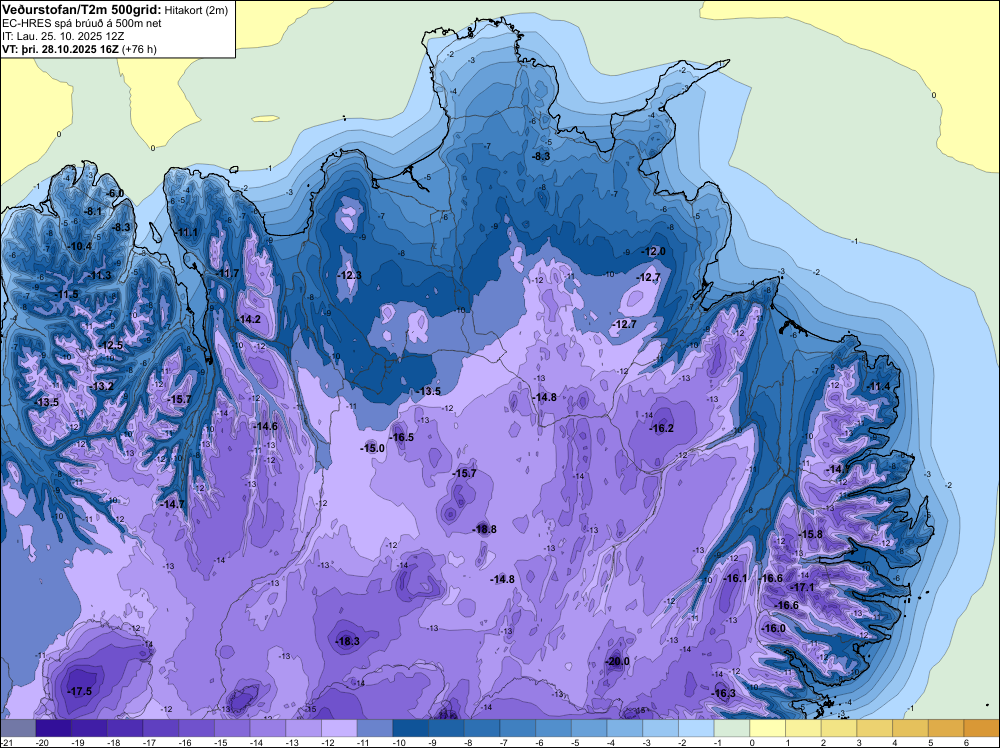This screenshot has height=748, width=1000.
Task: Click the legend value -13
Action: click(292, 743)
